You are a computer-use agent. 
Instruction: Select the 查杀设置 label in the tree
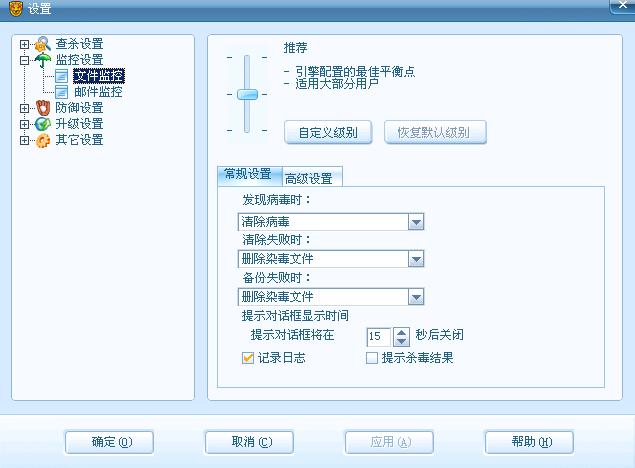pos(79,44)
